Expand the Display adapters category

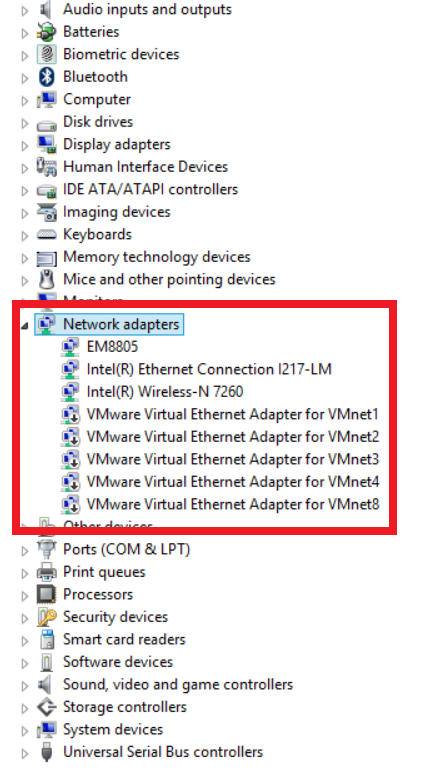[x=25, y=145]
